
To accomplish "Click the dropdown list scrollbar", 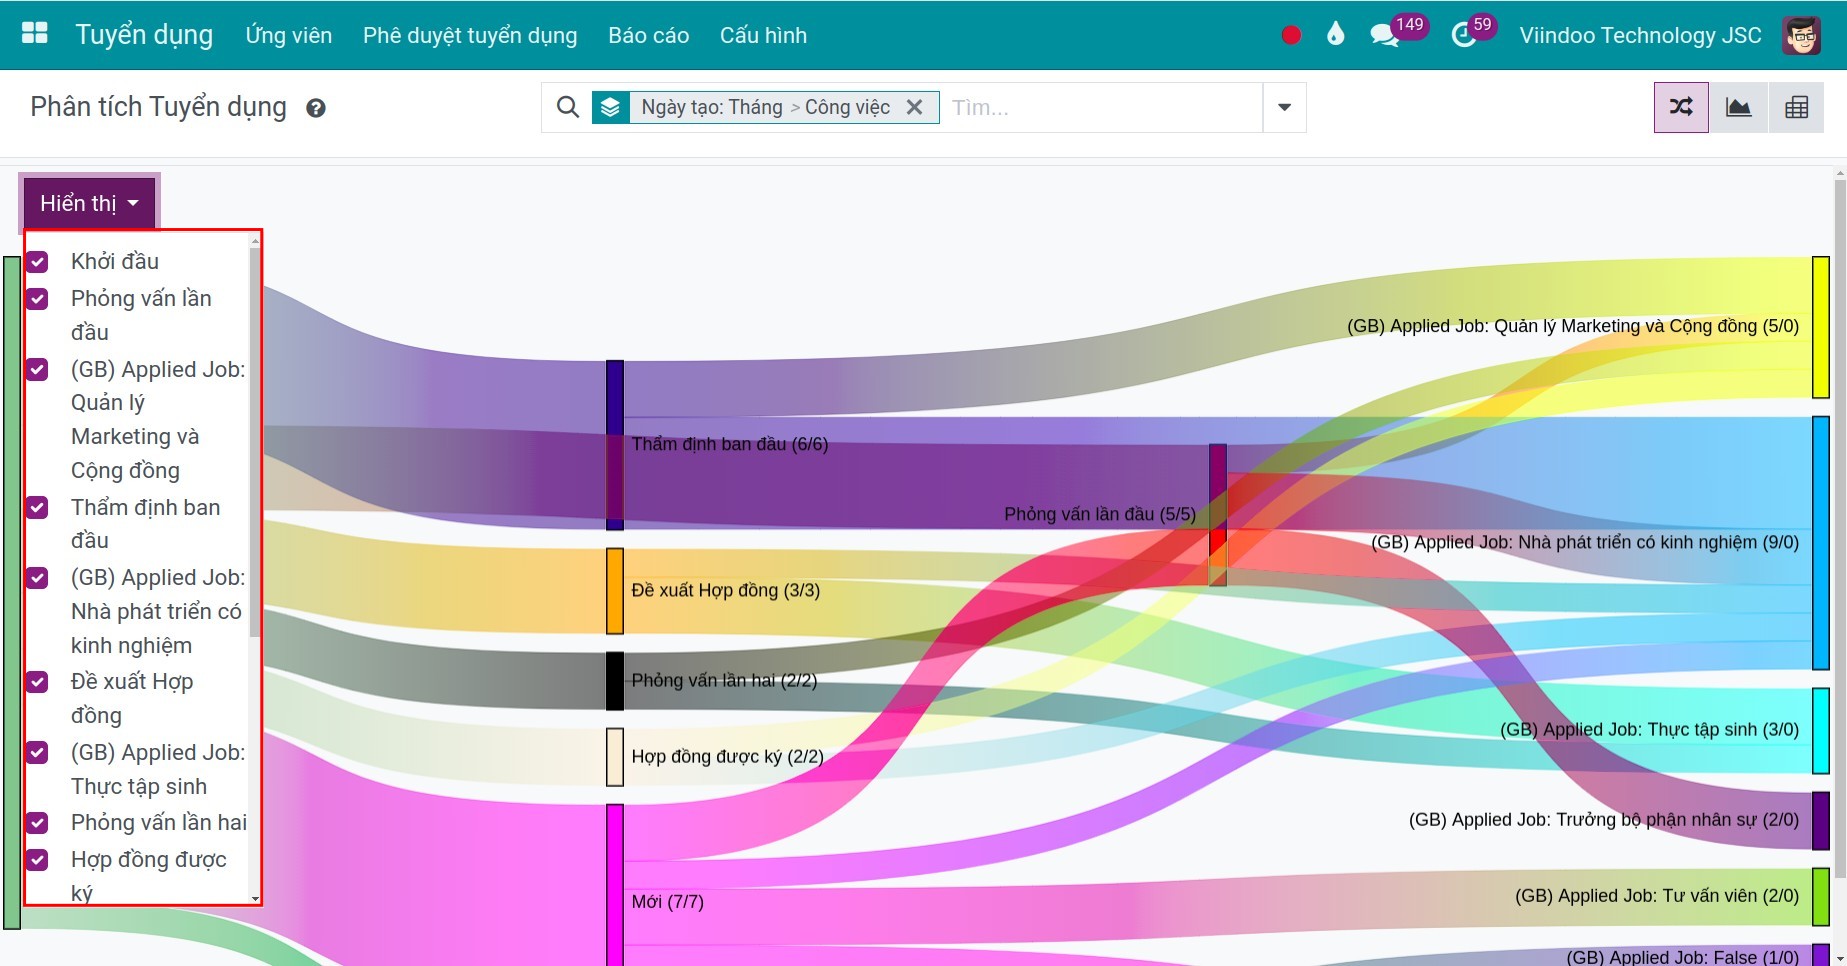I will point(255,440).
